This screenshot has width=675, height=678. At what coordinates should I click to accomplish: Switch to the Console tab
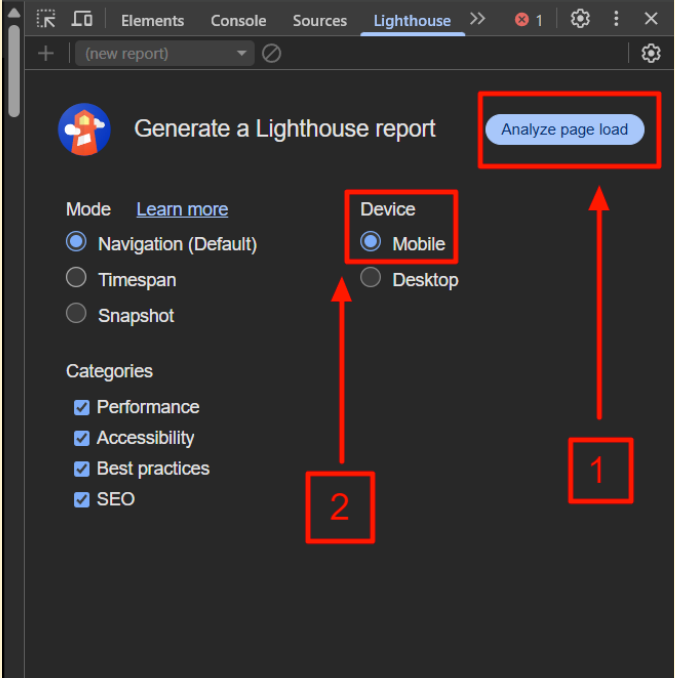point(238,21)
